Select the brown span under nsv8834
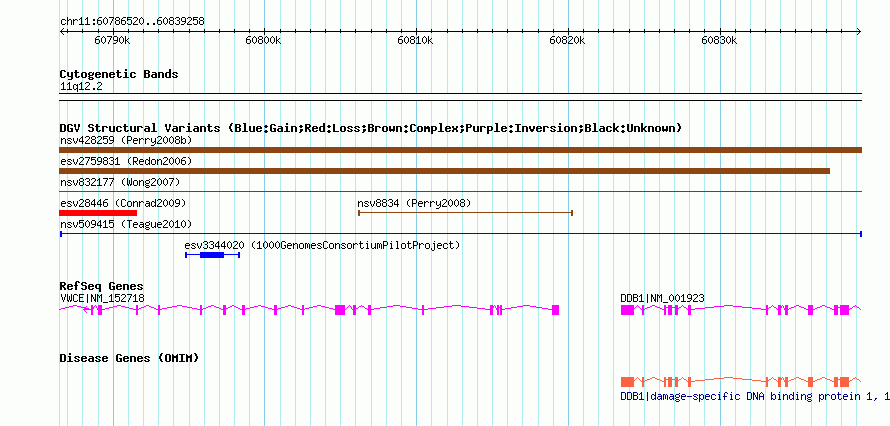890x426 pixels. [465, 213]
